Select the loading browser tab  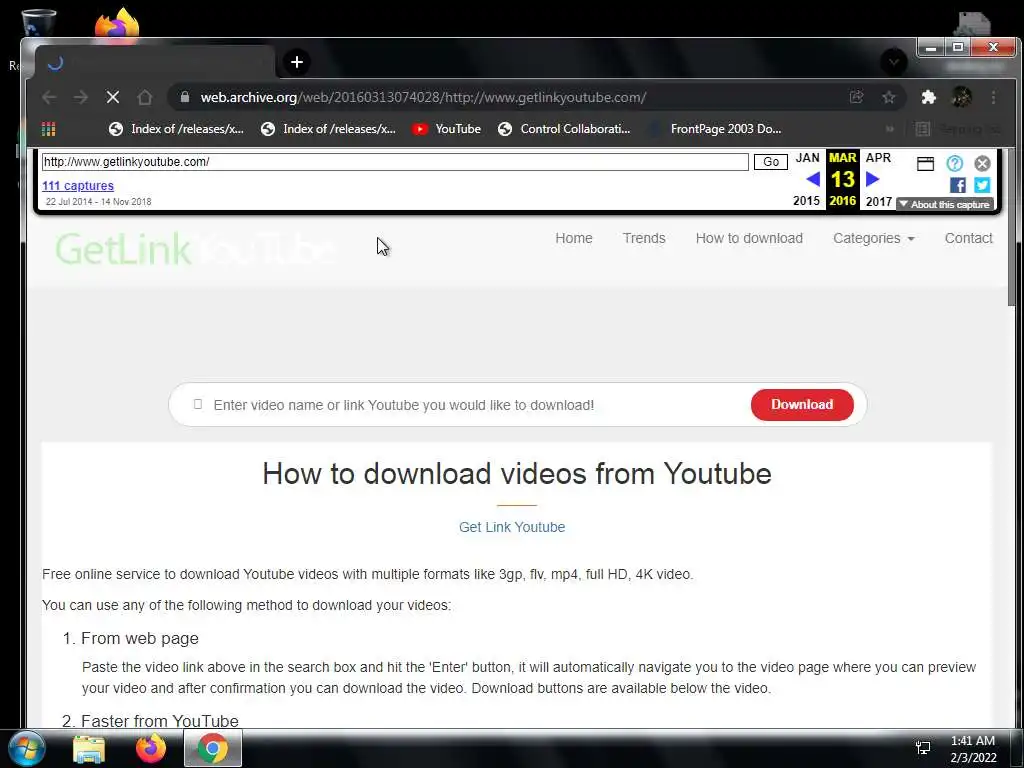tap(155, 63)
